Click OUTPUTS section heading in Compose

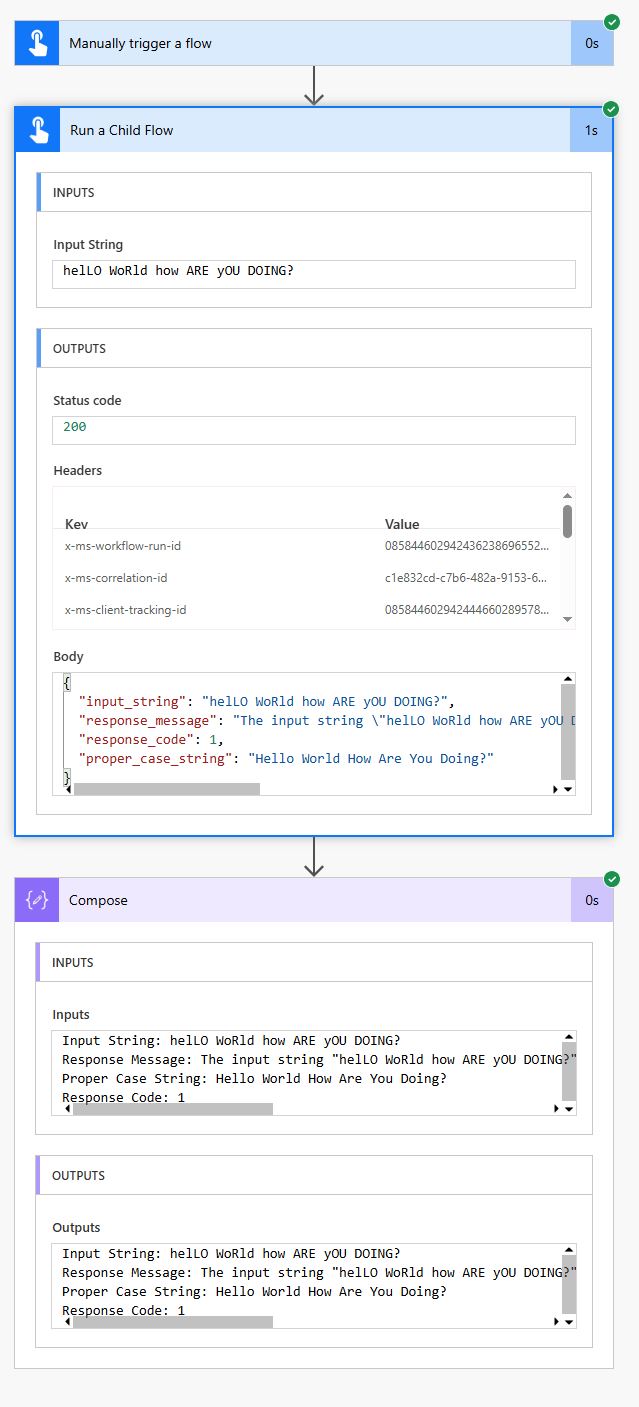[78, 1176]
